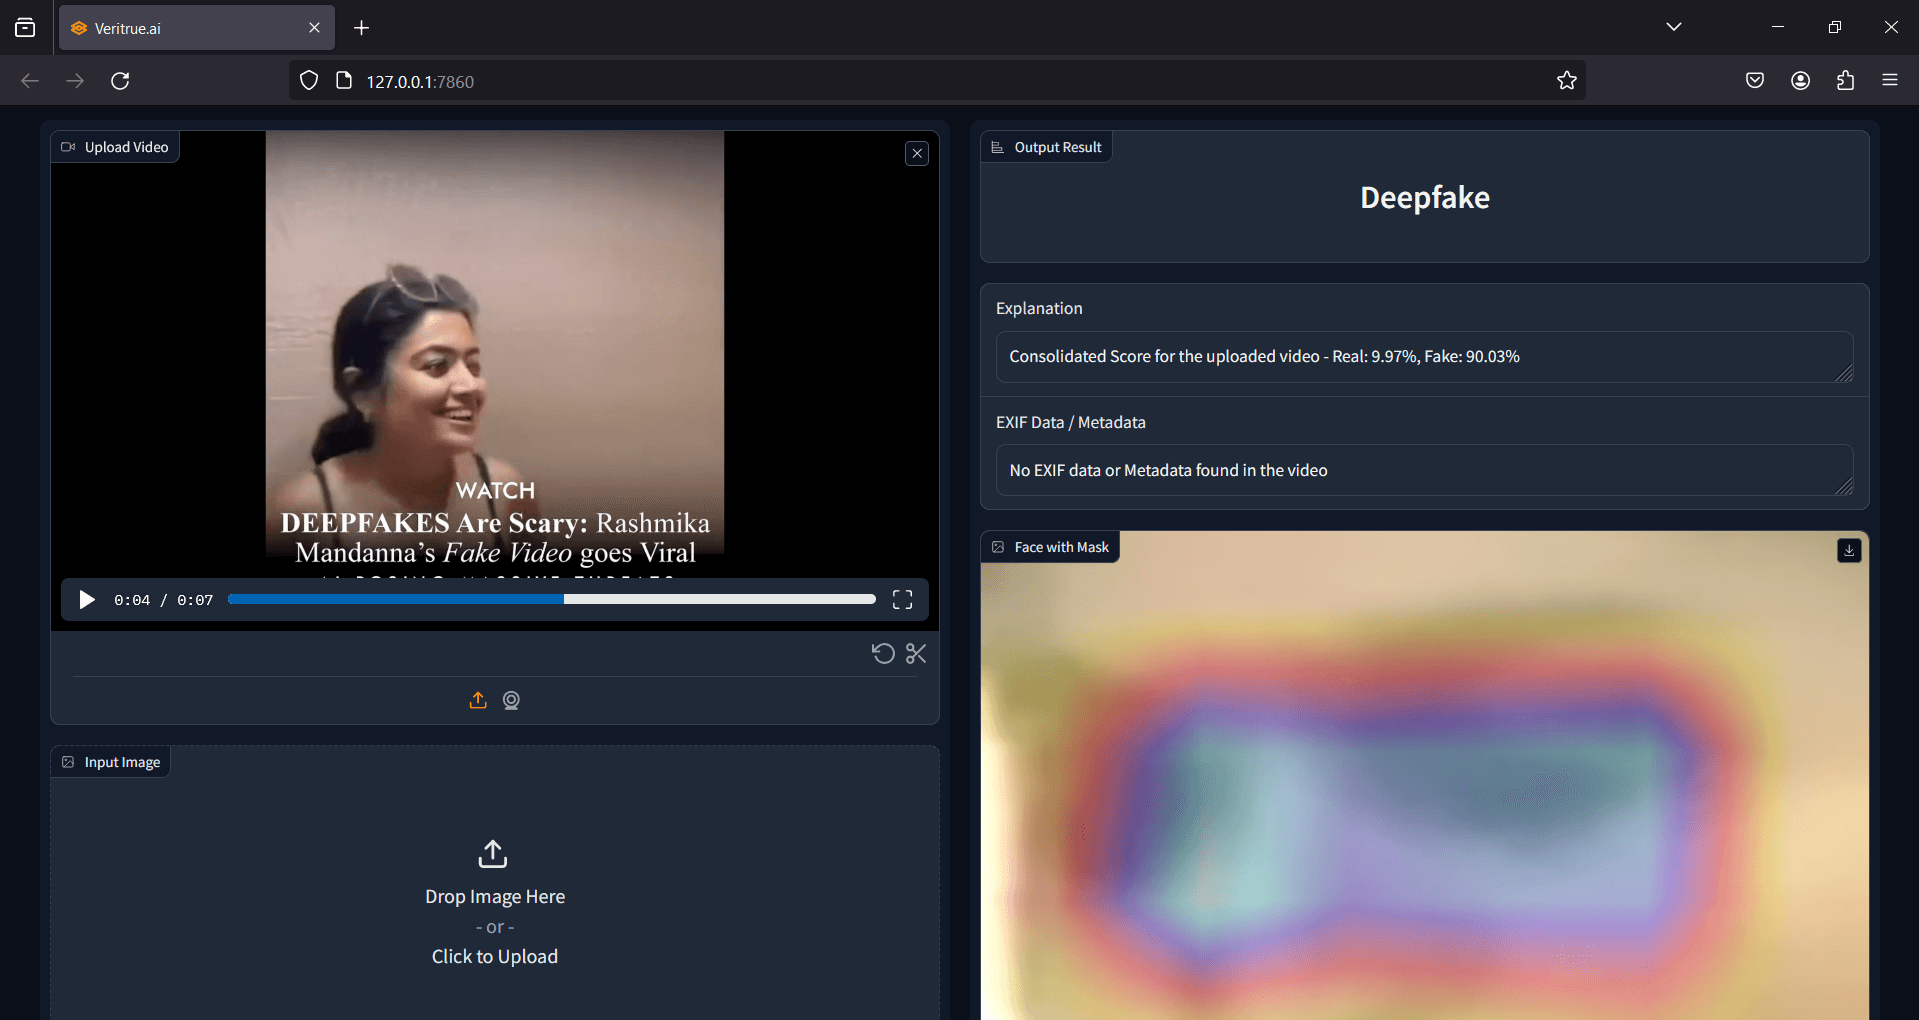Trim the video with scissors icon
Image resolution: width=1919 pixels, height=1020 pixels.
click(x=916, y=653)
